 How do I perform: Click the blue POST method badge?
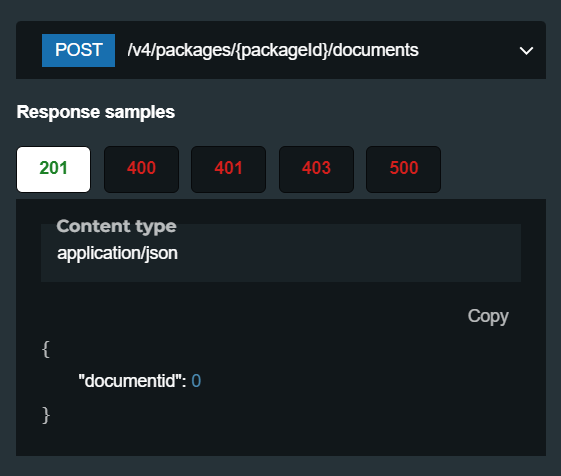click(x=78, y=50)
